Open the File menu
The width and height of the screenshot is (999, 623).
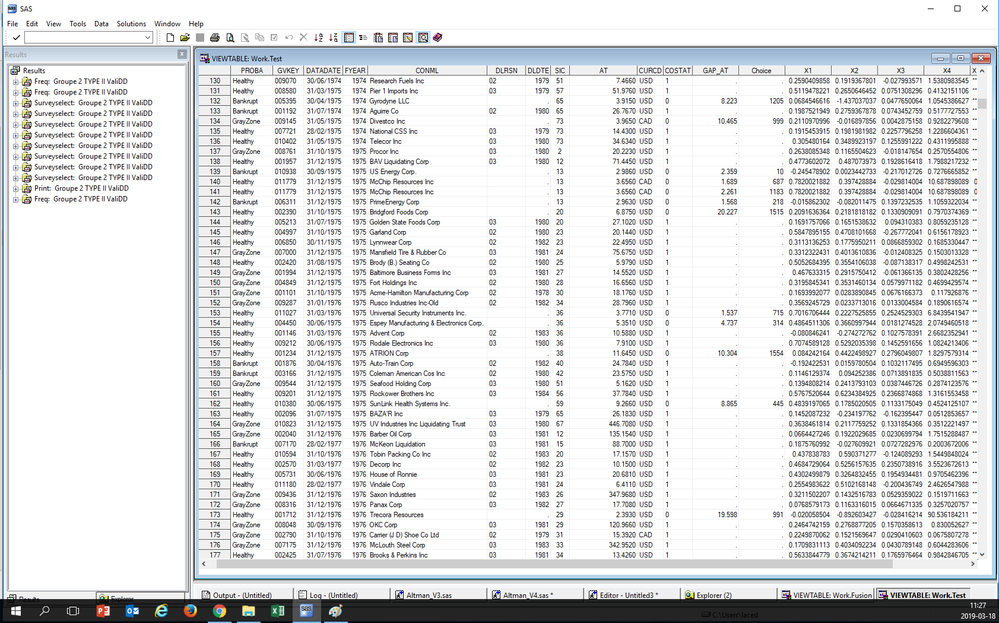click(12, 24)
